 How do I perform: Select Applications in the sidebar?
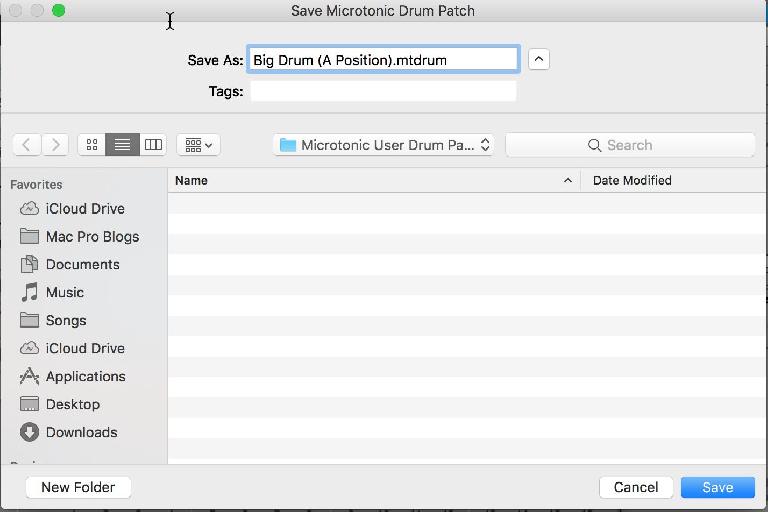point(86,376)
